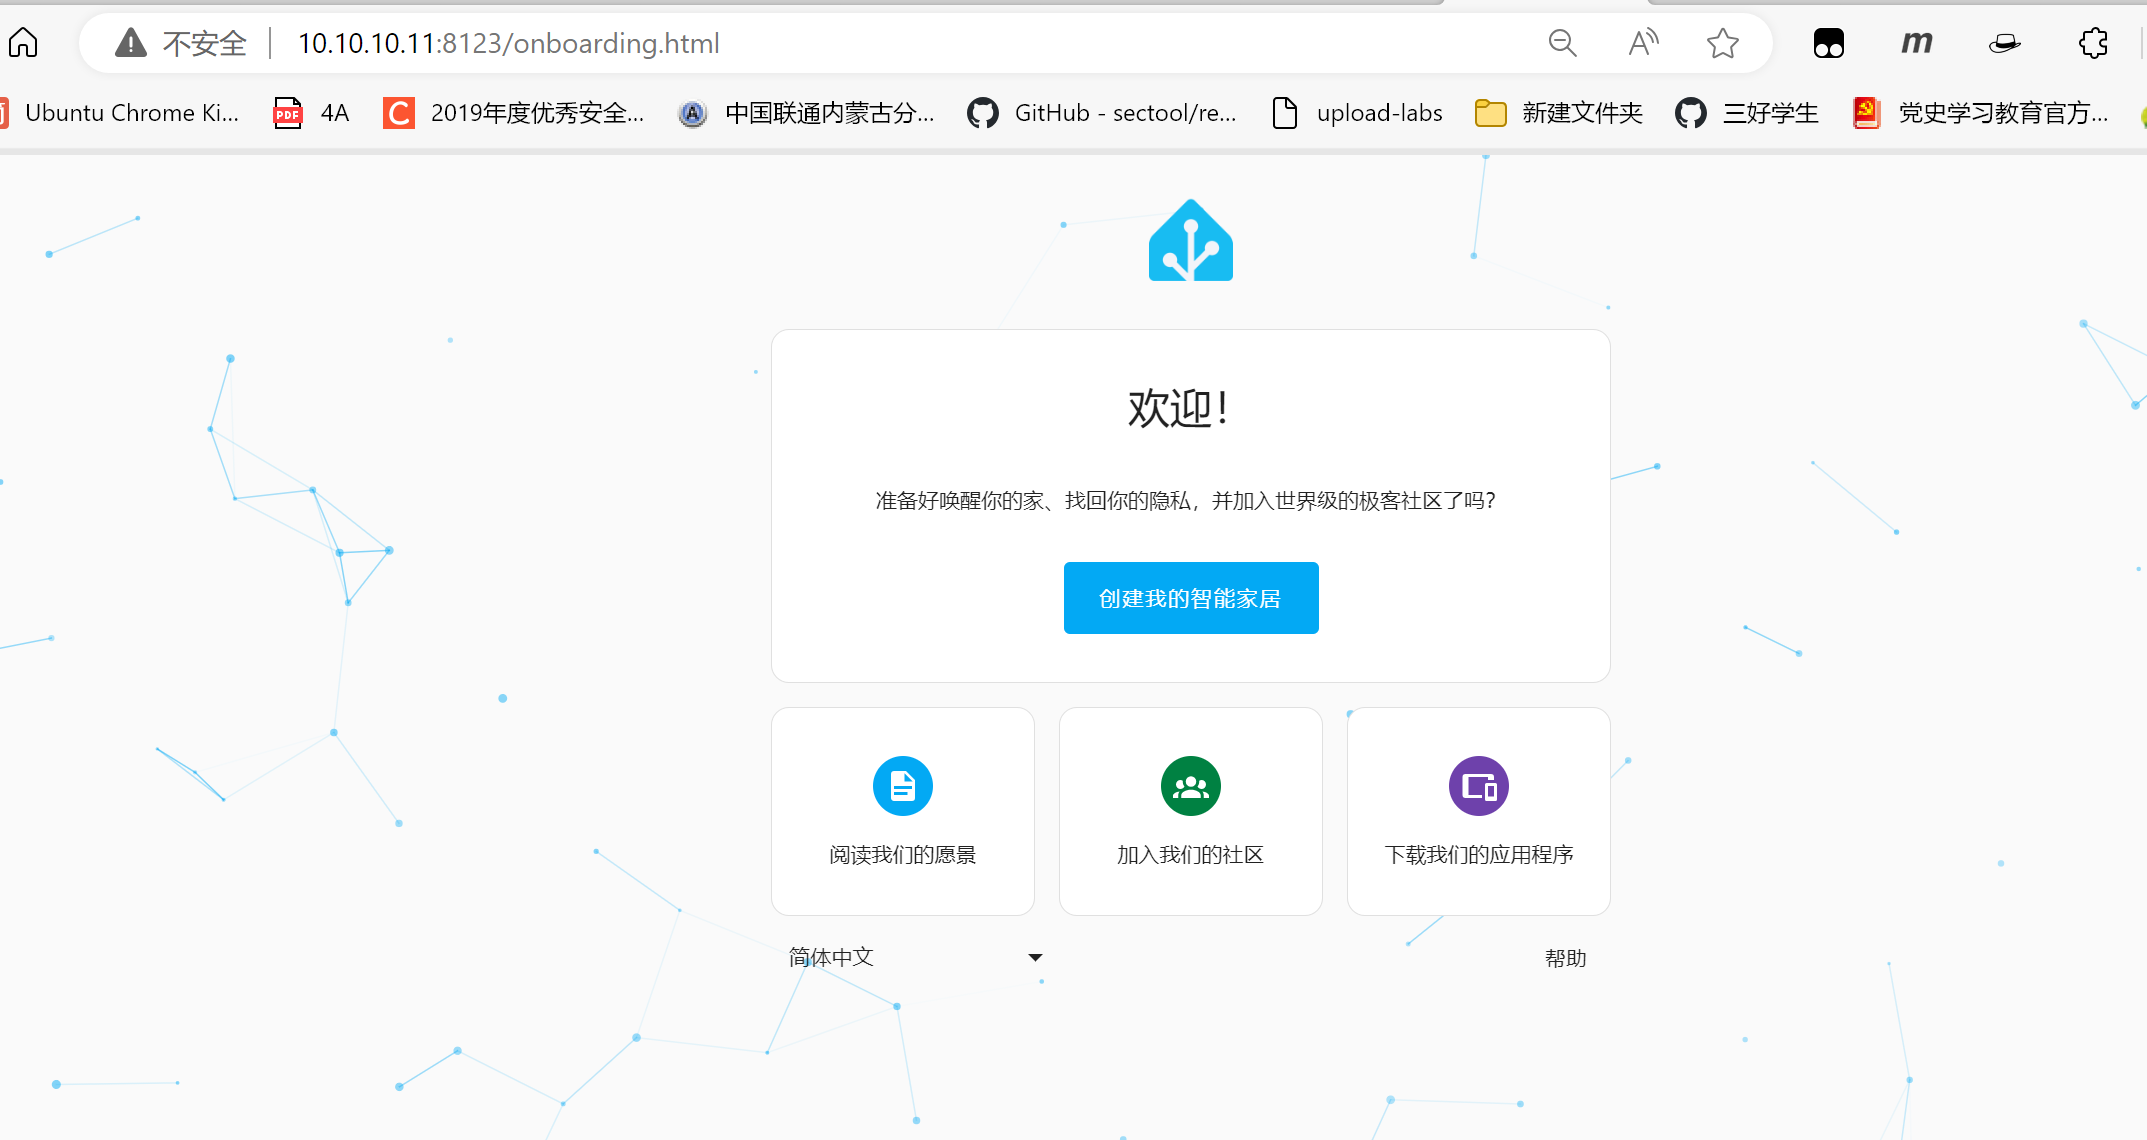Open the extensions puzzle icon

[2093, 43]
